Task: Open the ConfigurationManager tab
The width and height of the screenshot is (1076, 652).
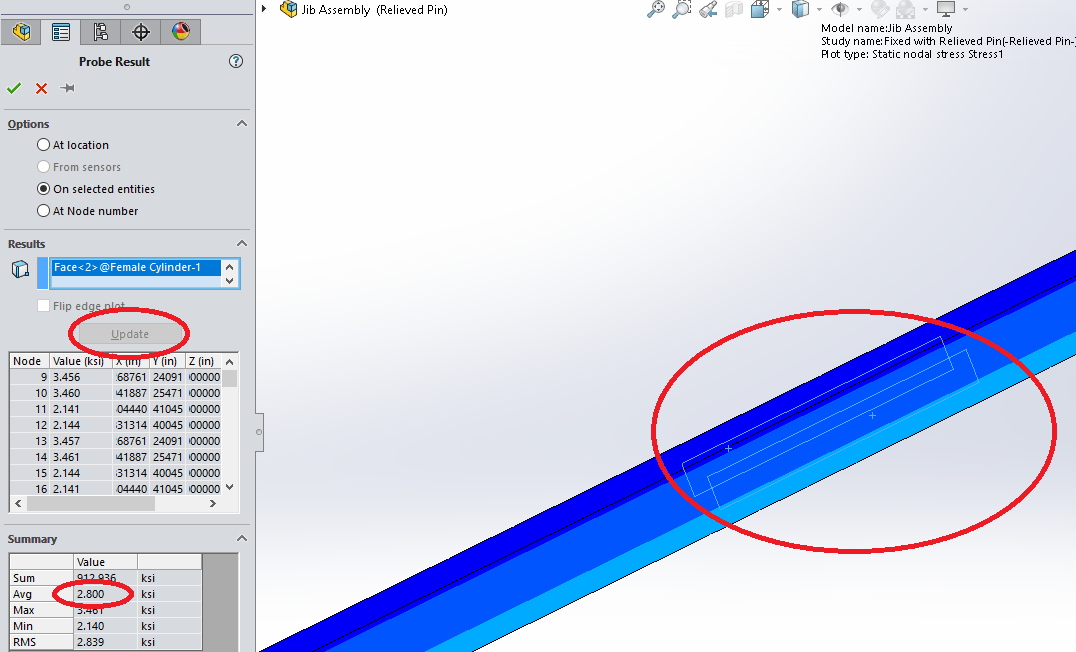Action: pyautogui.click(x=100, y=32)
